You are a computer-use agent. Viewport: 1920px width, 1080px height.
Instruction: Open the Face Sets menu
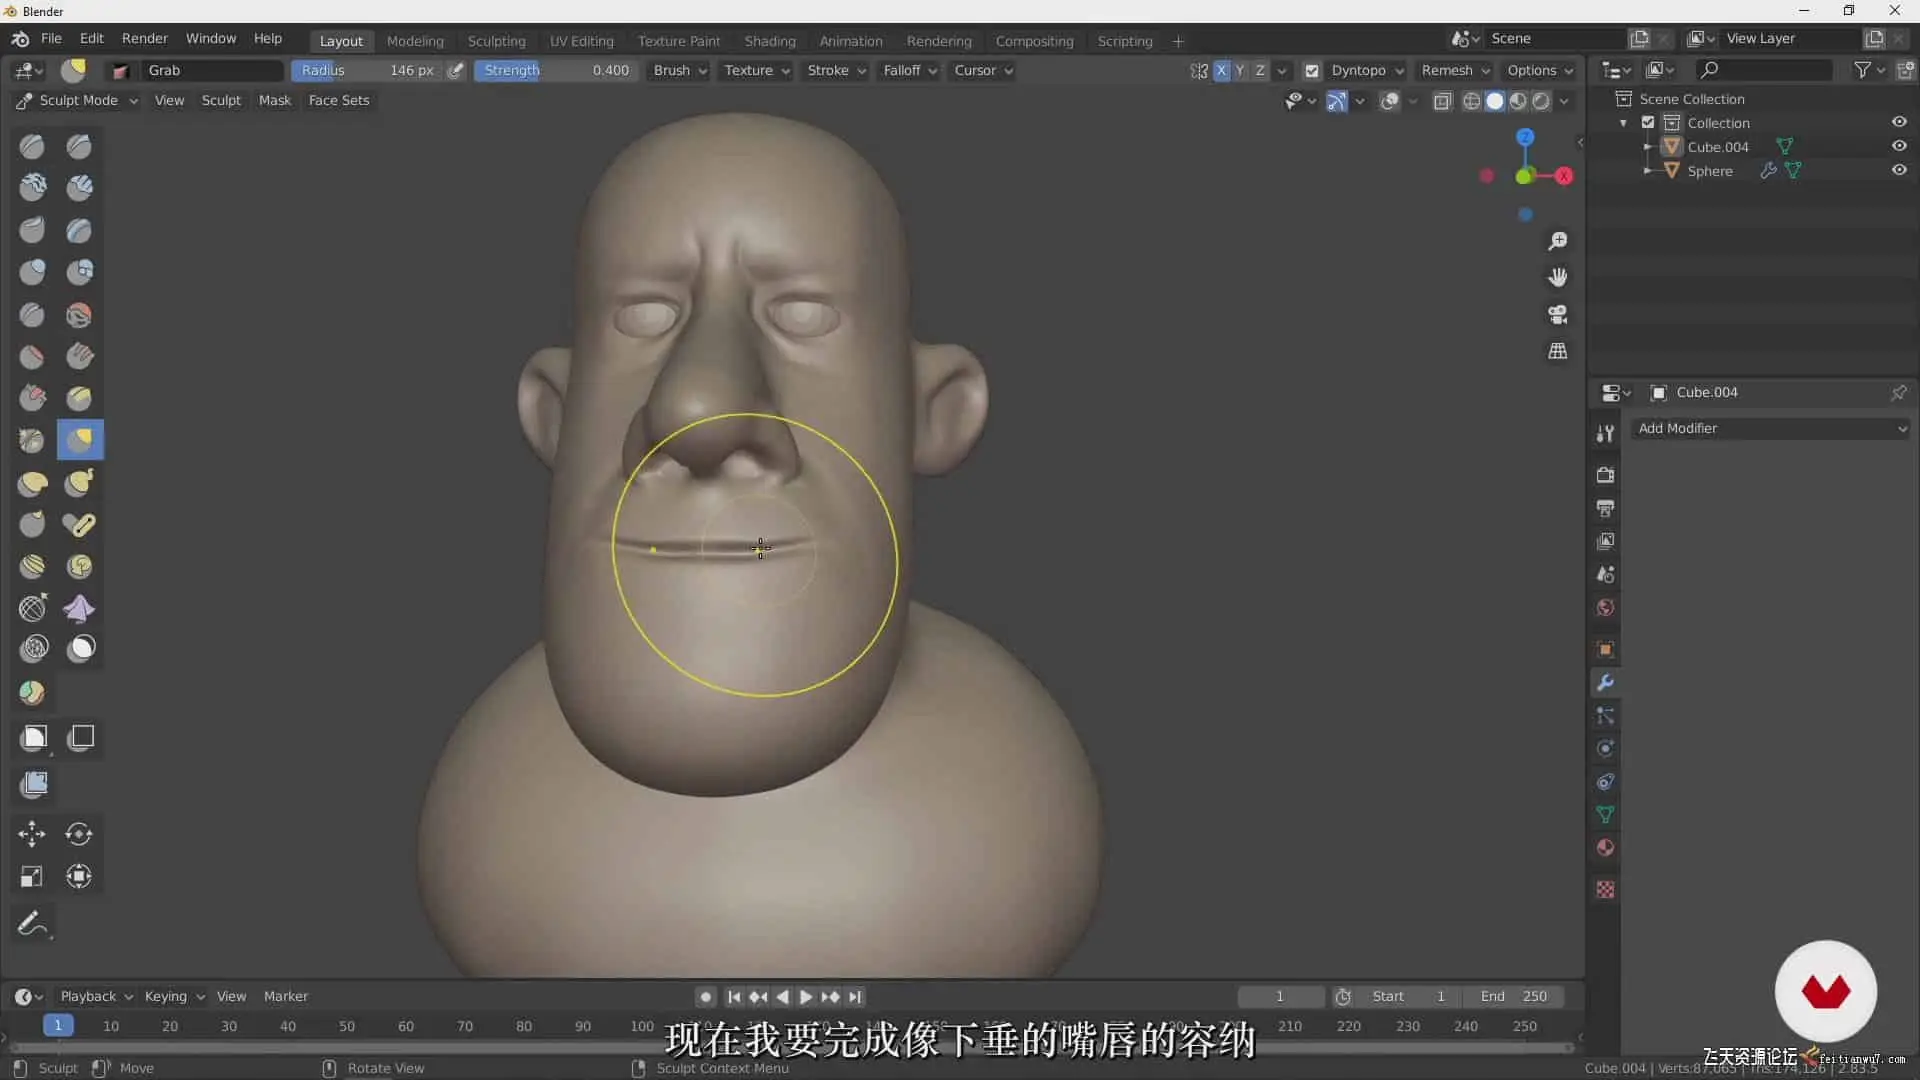pyautogui.click(x=338, y=100)
